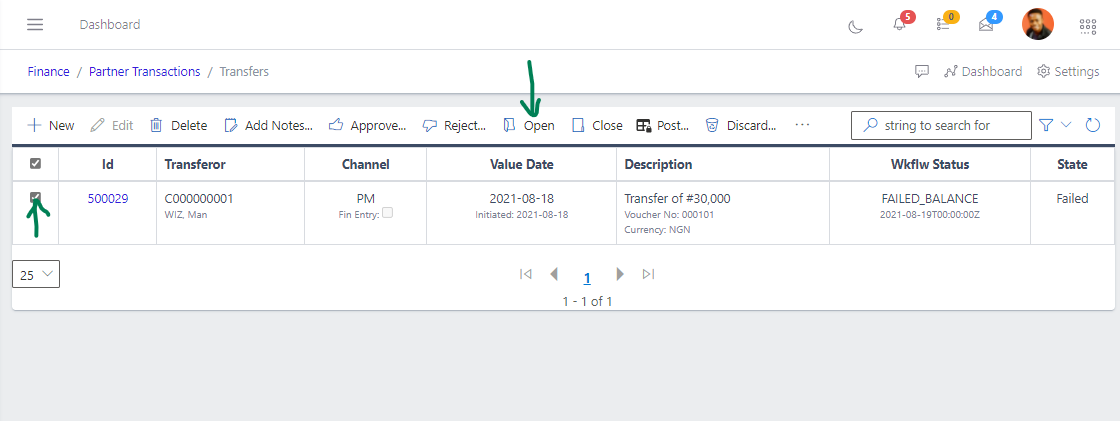Approve the selected transfer
Image resolution: width=1120 pixels, height=421 pixels.
pyautogui.click(x=367, y=125)
